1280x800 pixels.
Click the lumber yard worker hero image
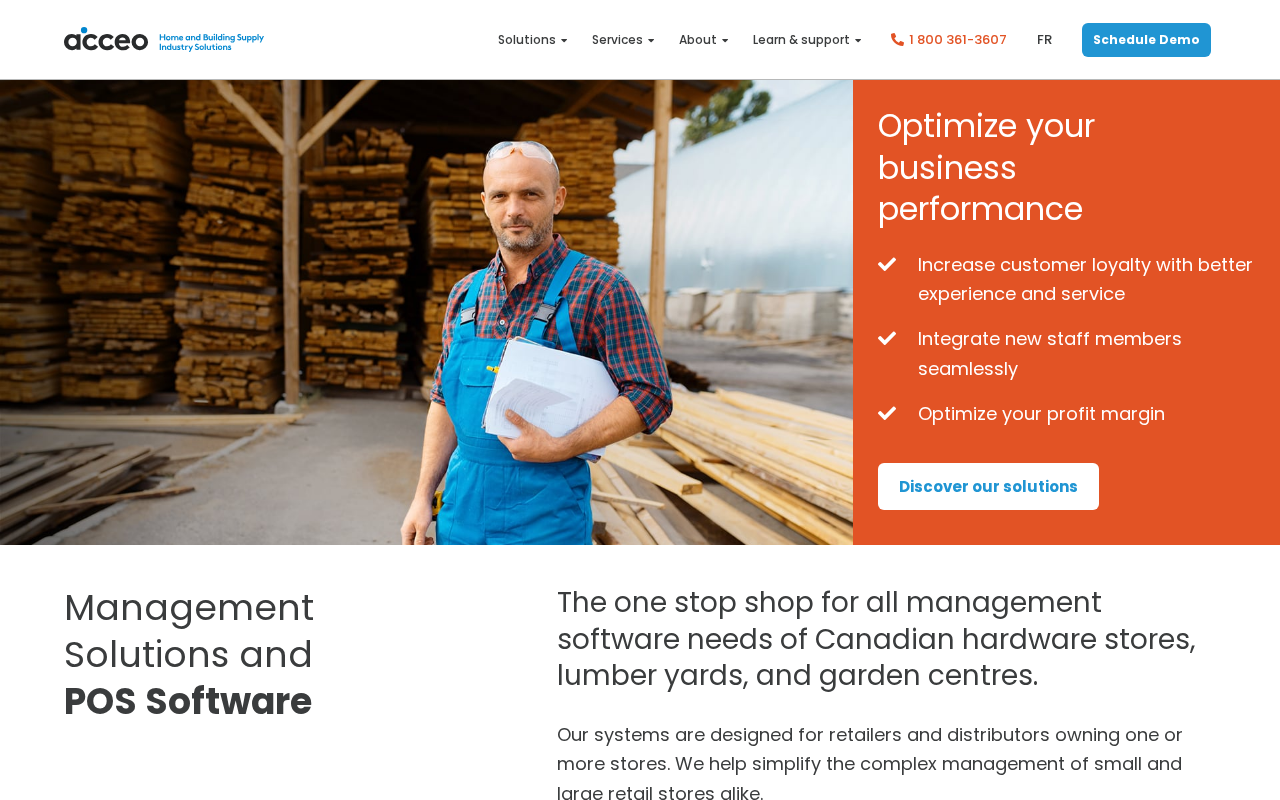426,312
